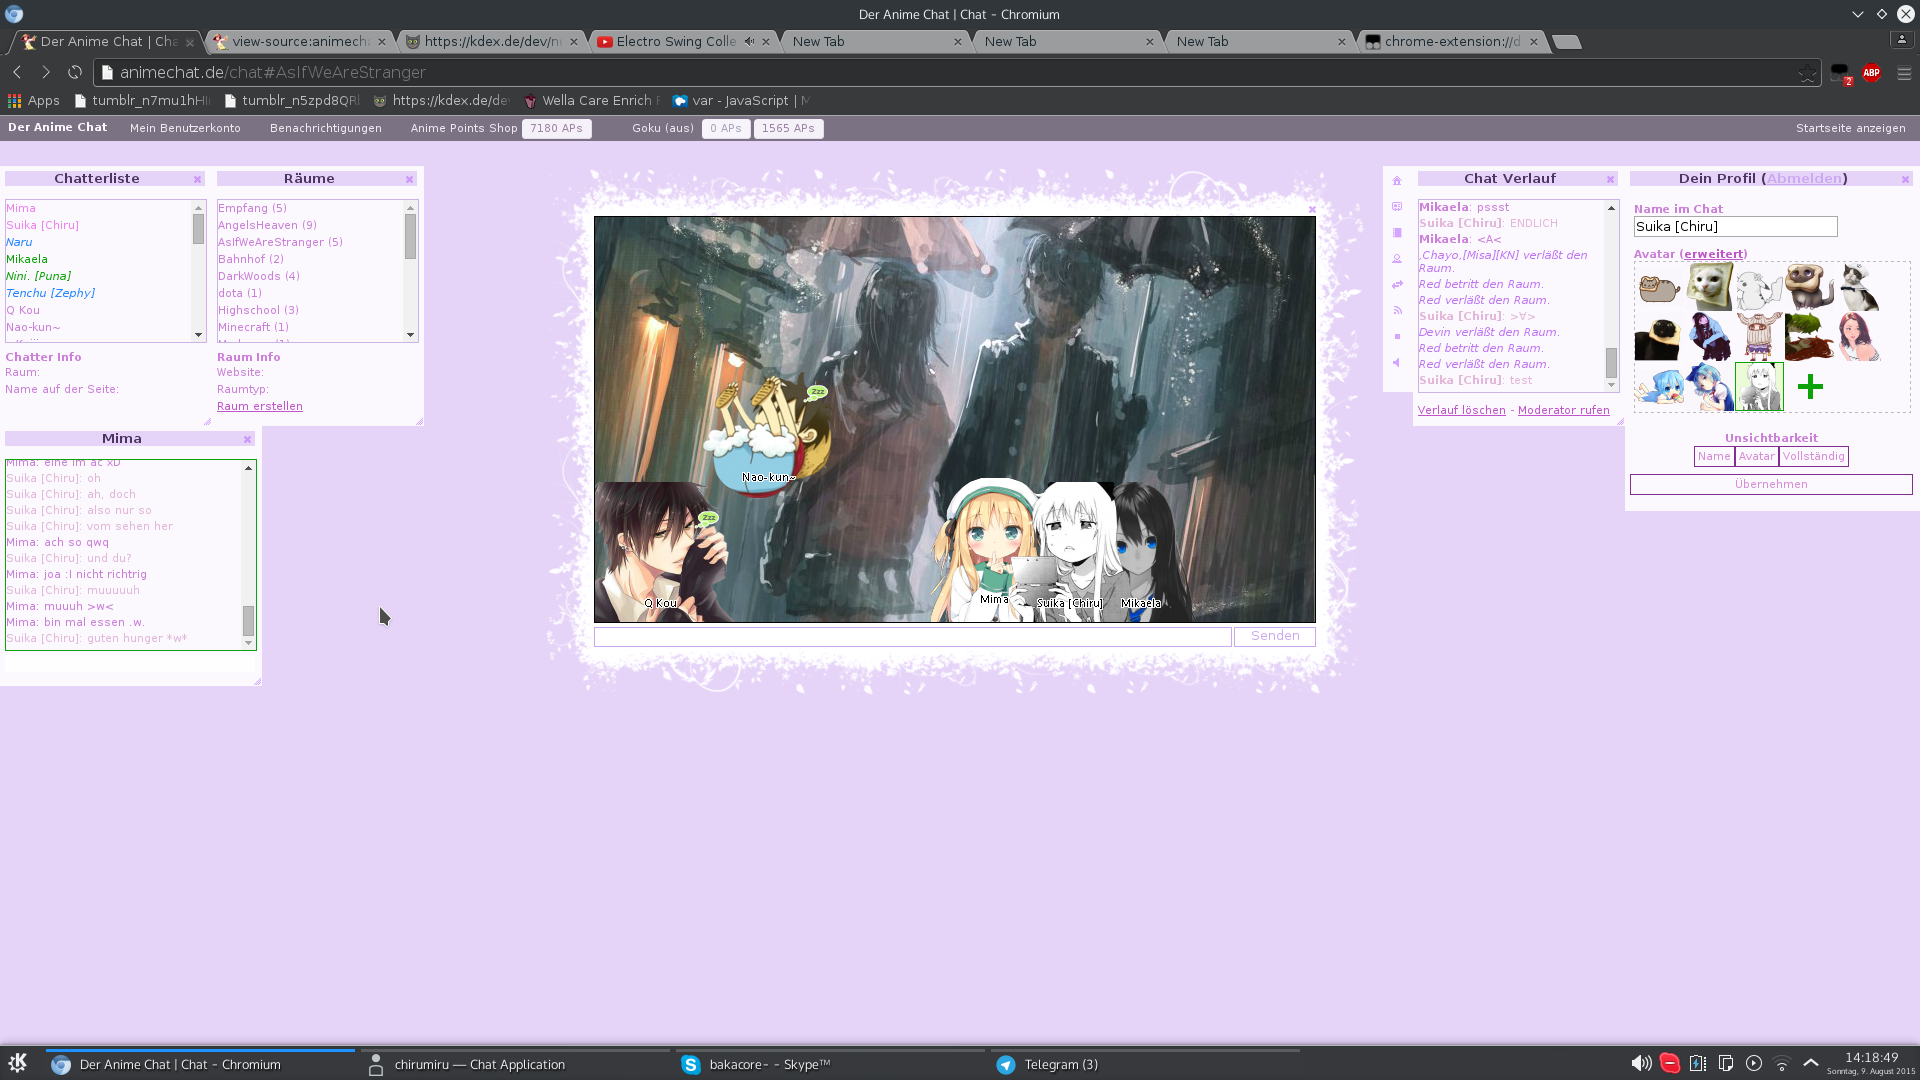Switch to chrome-extension browser tab
Image resolution: width=1920 pixels, height=1080 pixels.
[x=1452, y=42]
